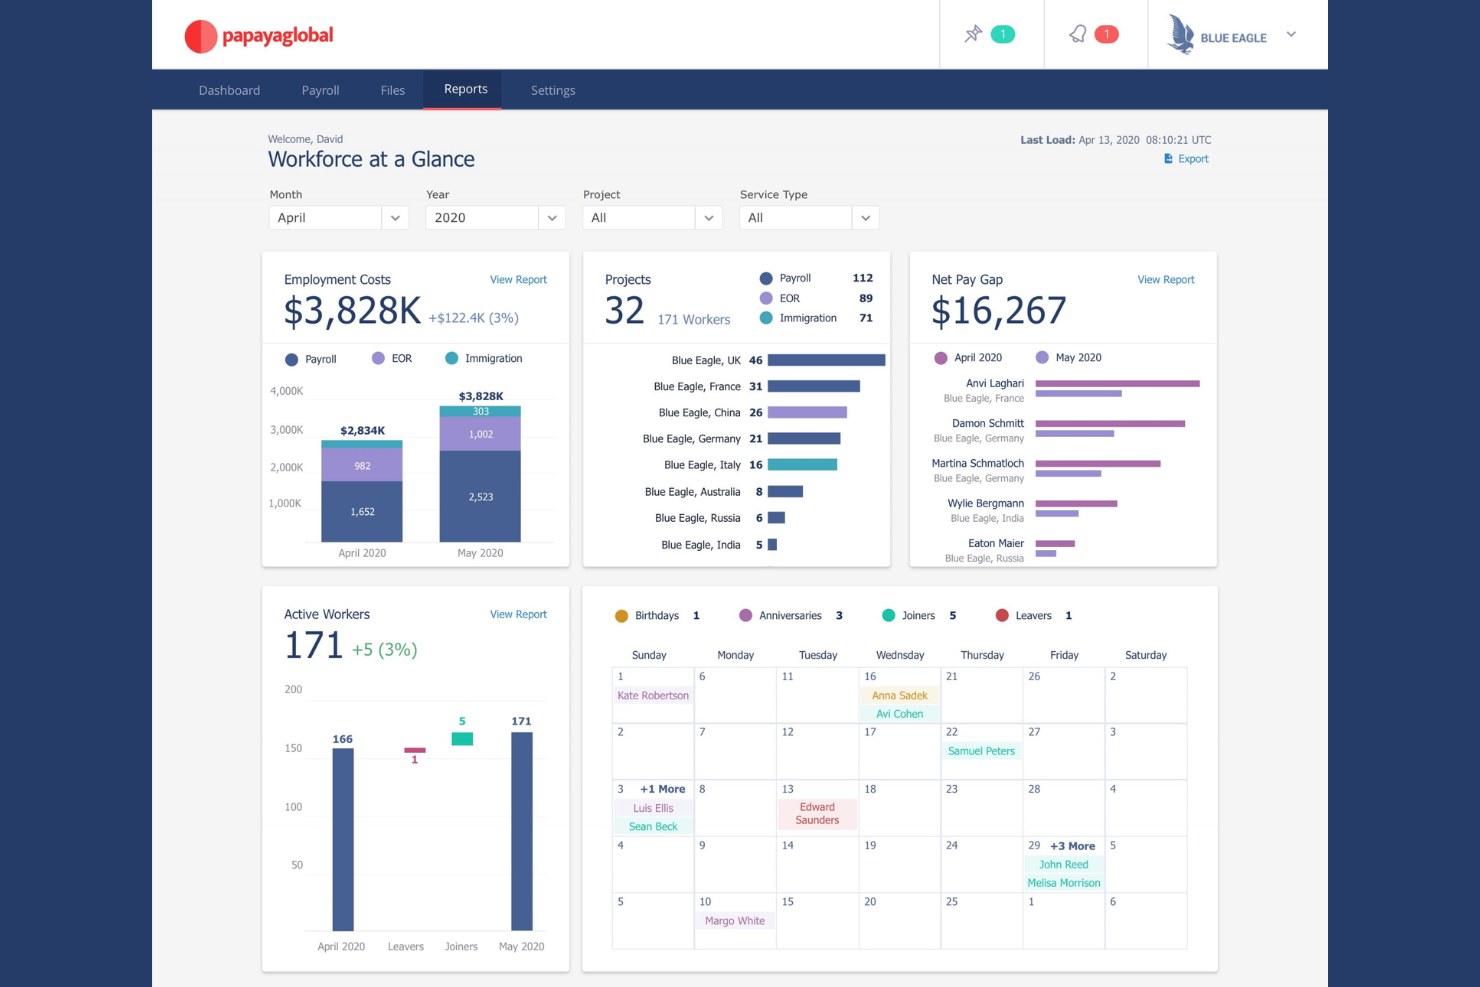Click the Immigration legend dot in Projects
The height and width of the screenshot is (987, 1480).
tap(766, 318)
